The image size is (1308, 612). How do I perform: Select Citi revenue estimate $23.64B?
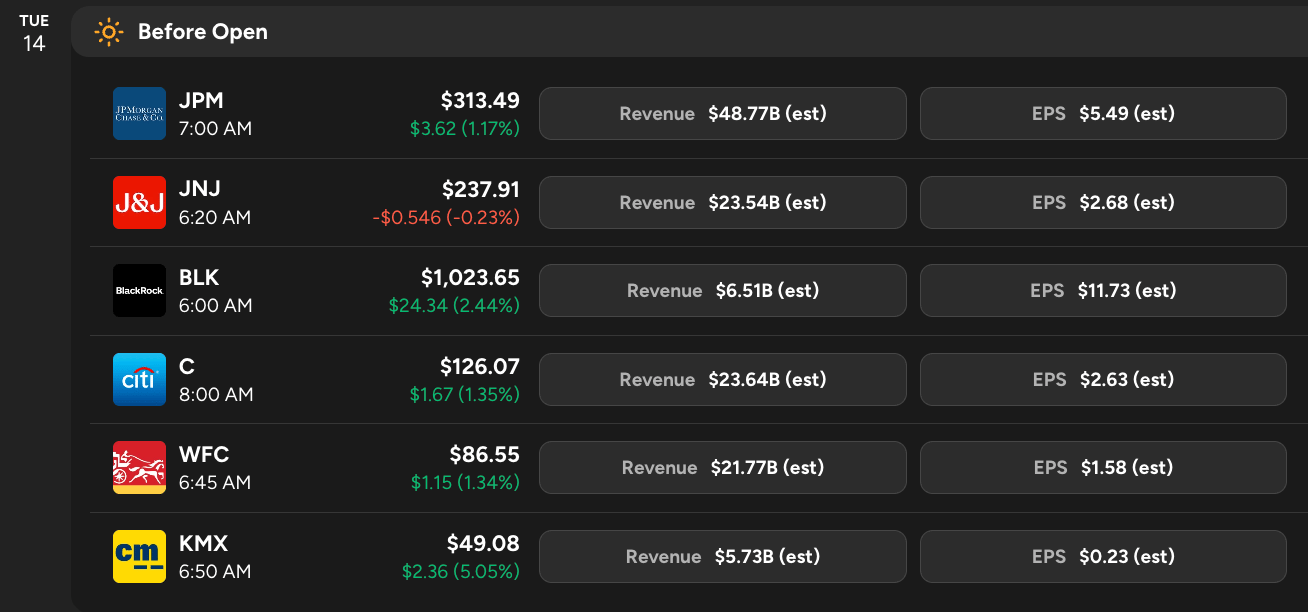pos(723,379)
